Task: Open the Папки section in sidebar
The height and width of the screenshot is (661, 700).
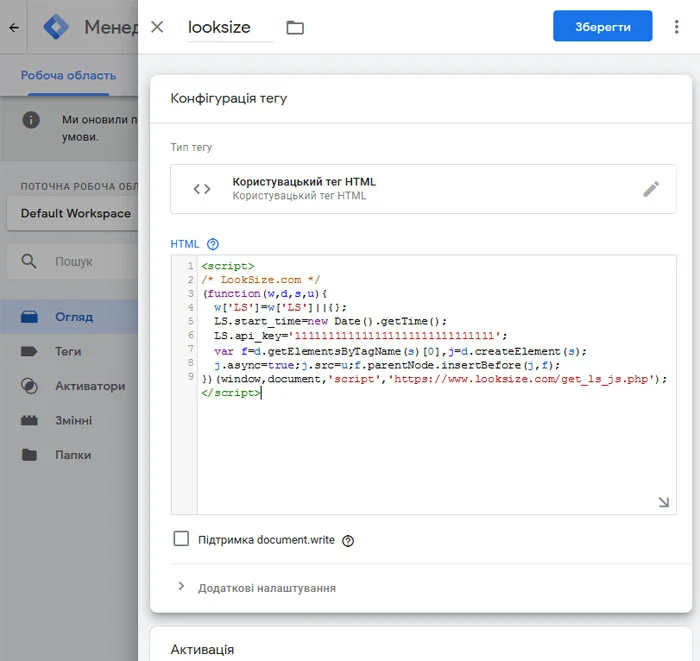Action: tap(69, 455)
